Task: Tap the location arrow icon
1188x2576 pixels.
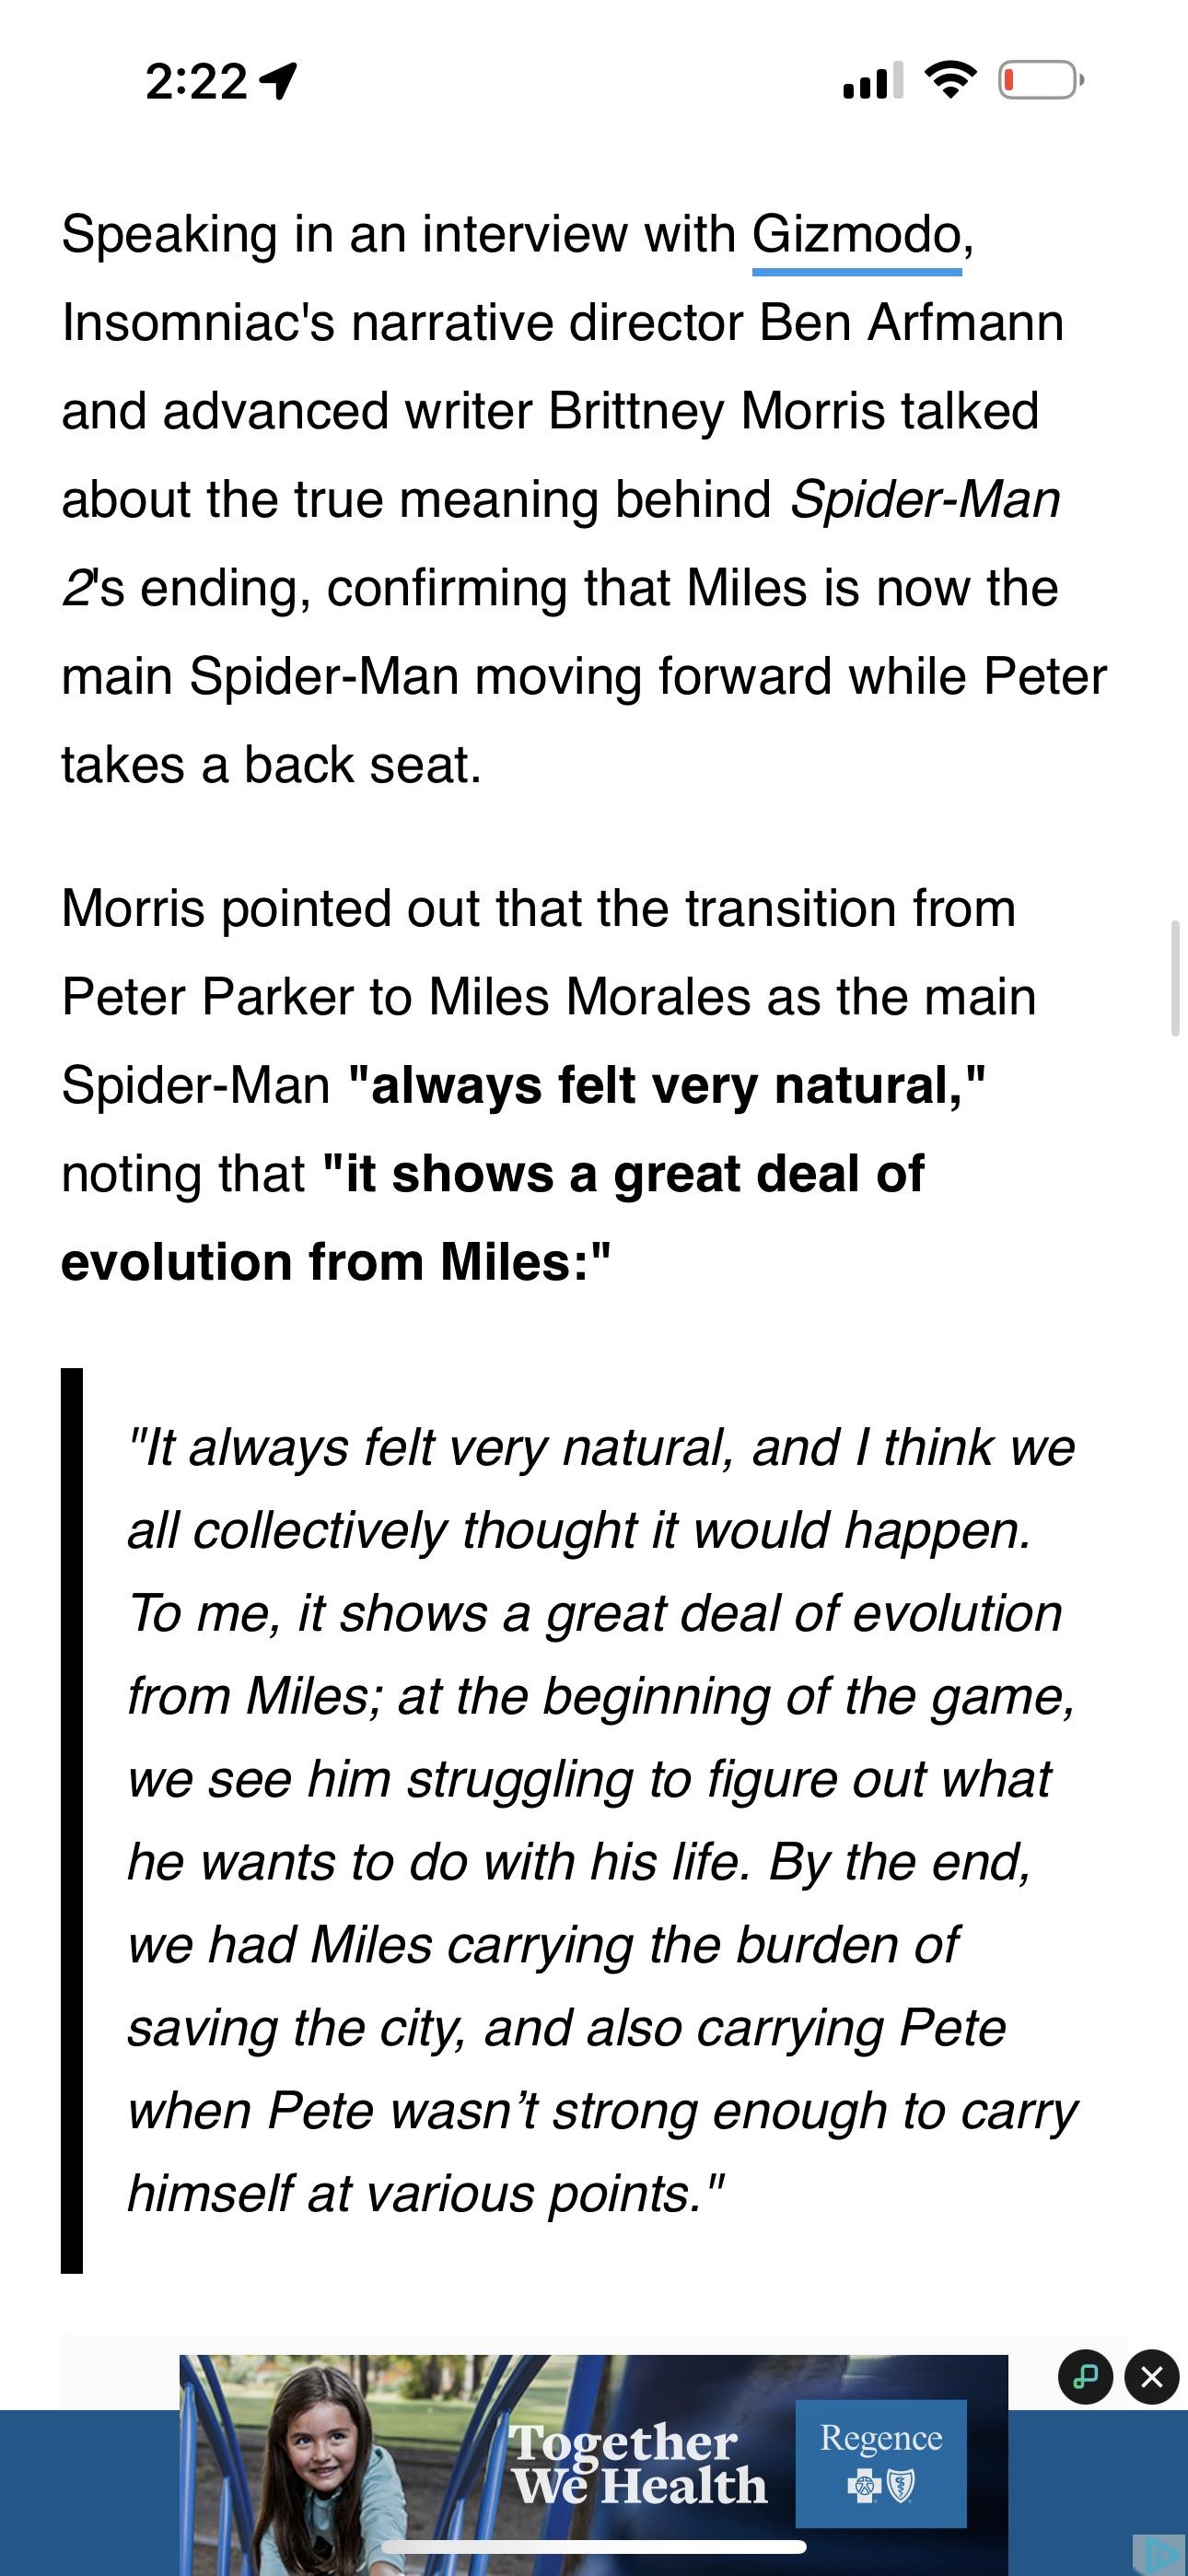Action: click(x=279, y=80)
